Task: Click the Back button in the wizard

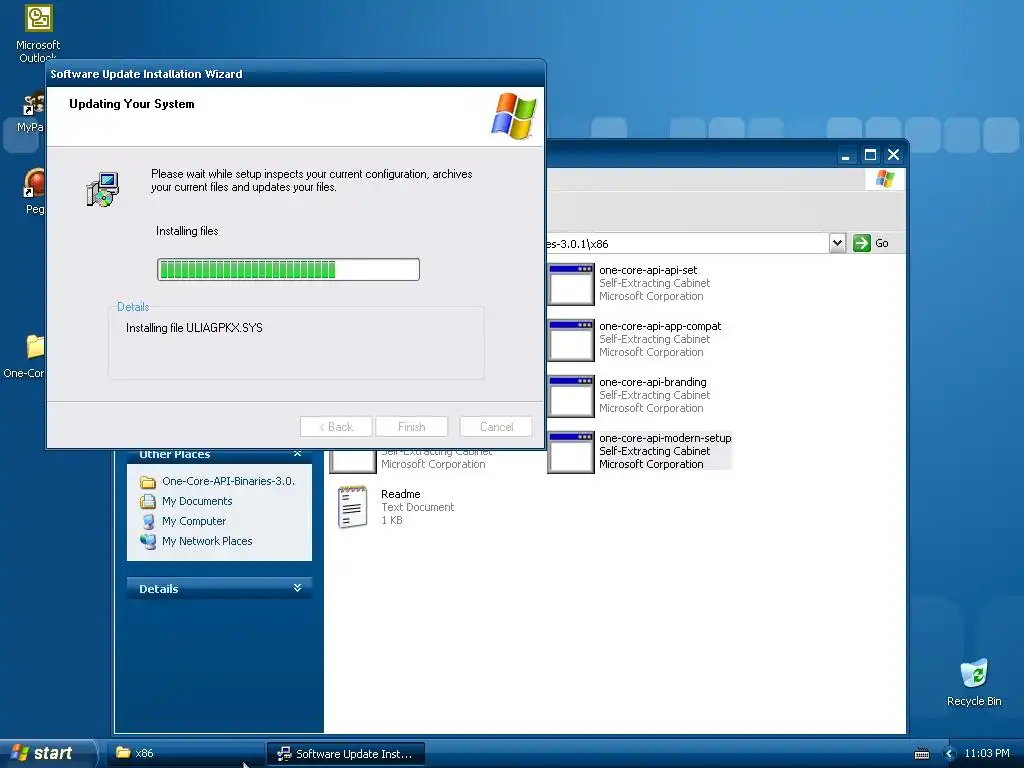Action: point(336,426)
